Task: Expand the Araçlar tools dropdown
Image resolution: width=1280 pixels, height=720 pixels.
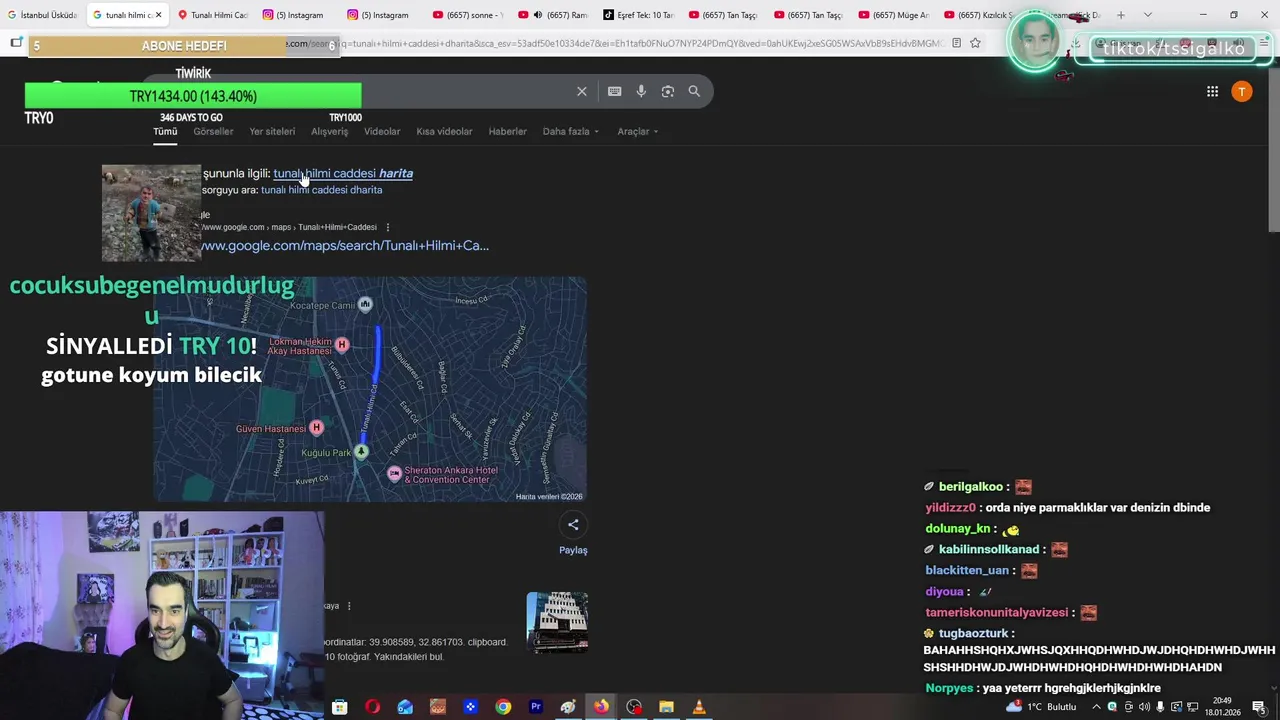Action: [x=638, y=131]
